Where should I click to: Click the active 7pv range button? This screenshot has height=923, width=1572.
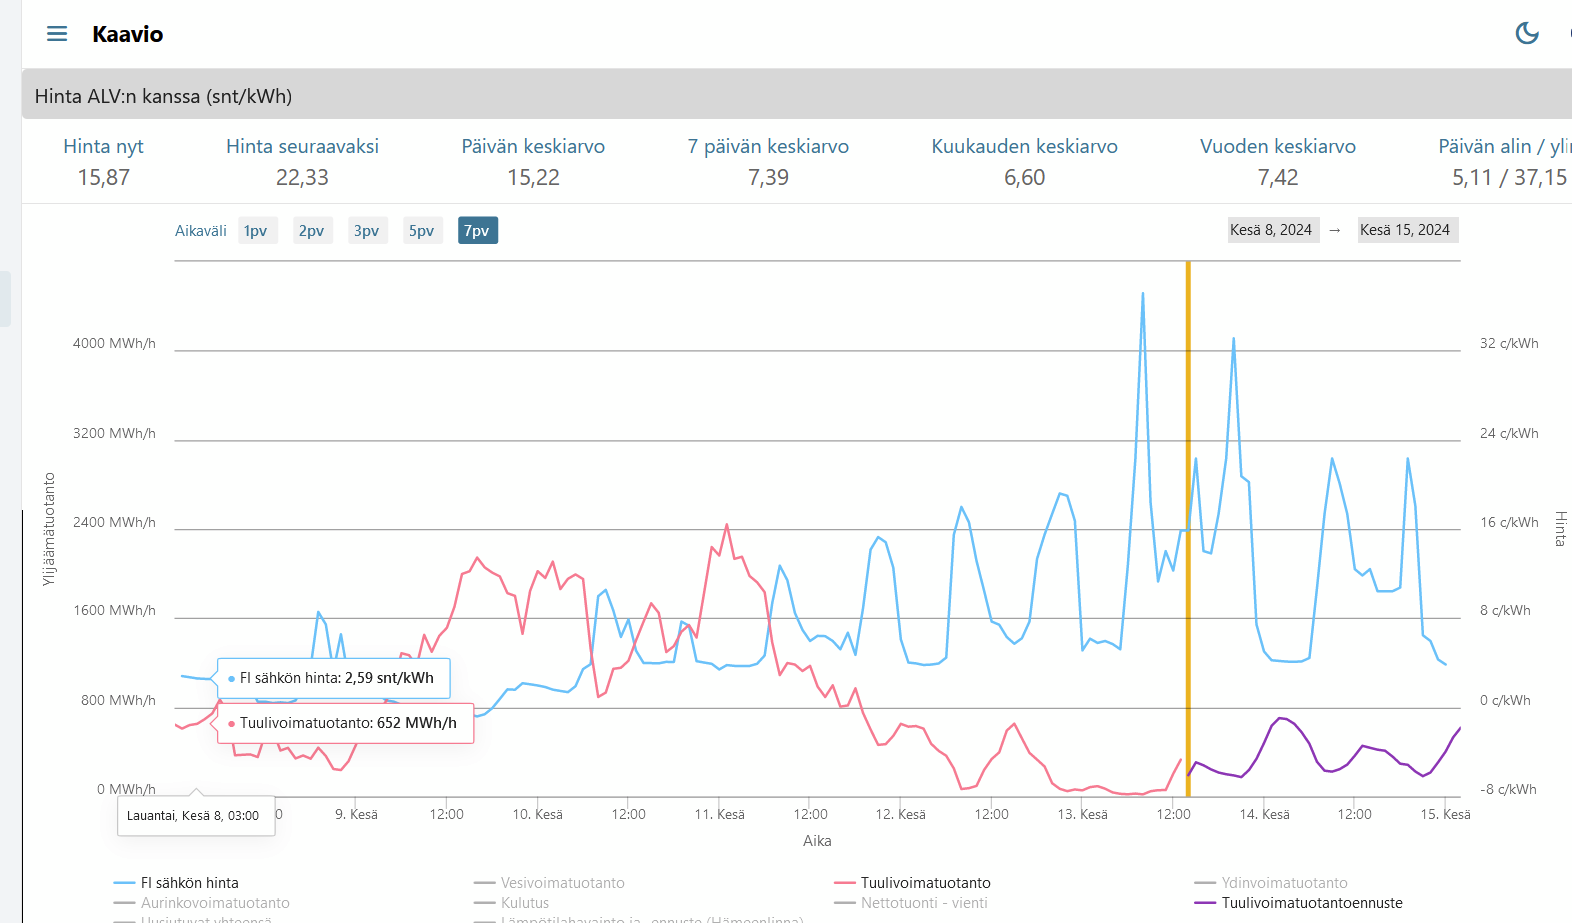click(477, 231)
